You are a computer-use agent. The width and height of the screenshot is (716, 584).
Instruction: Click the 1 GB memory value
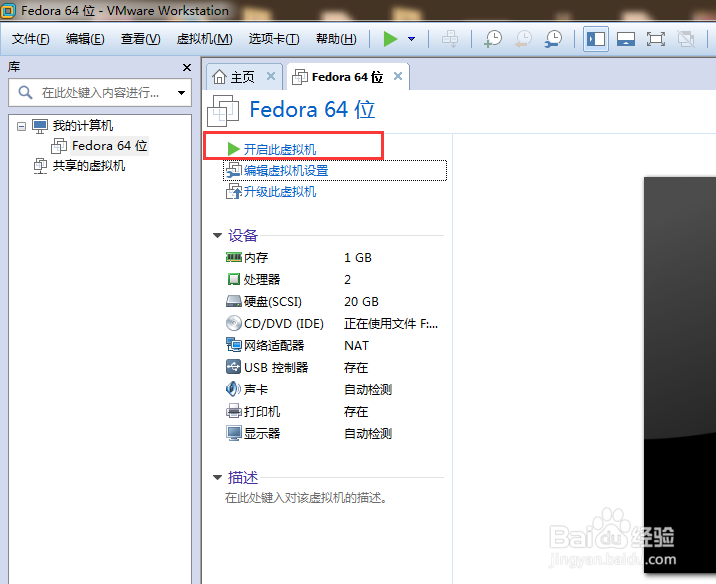358,258
